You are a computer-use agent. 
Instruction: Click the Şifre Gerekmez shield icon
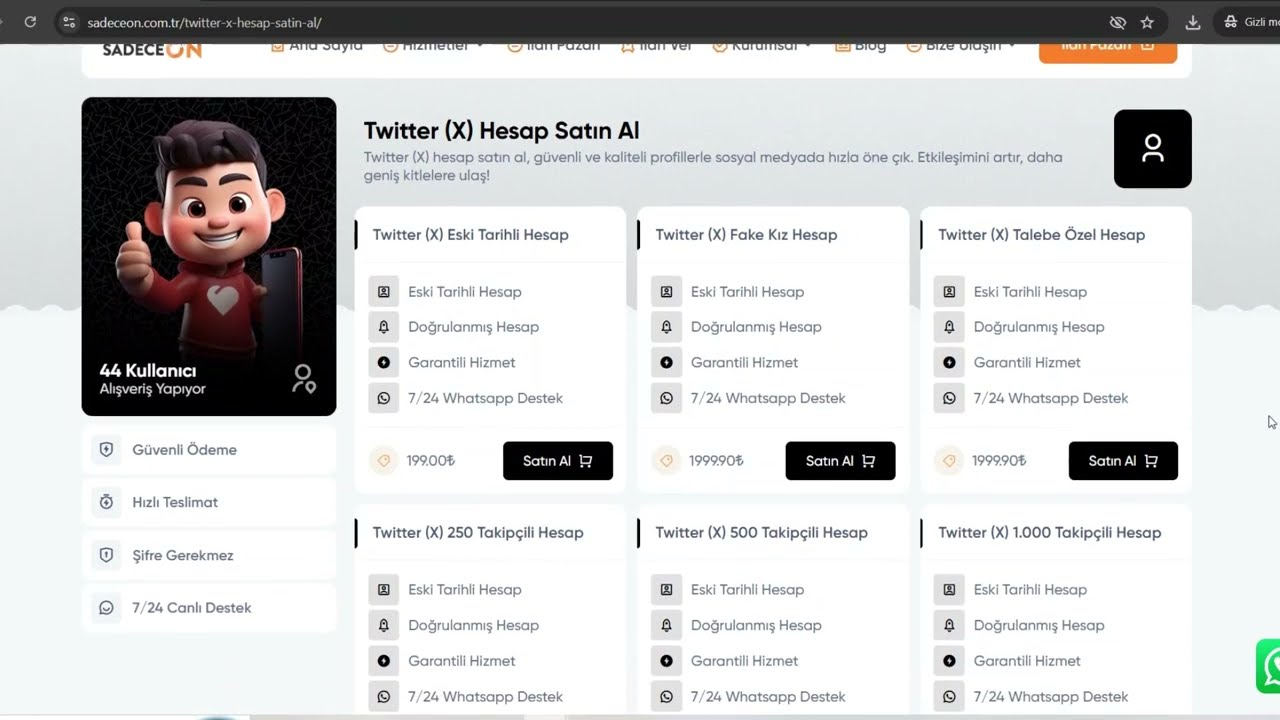(x=106, y=555)
